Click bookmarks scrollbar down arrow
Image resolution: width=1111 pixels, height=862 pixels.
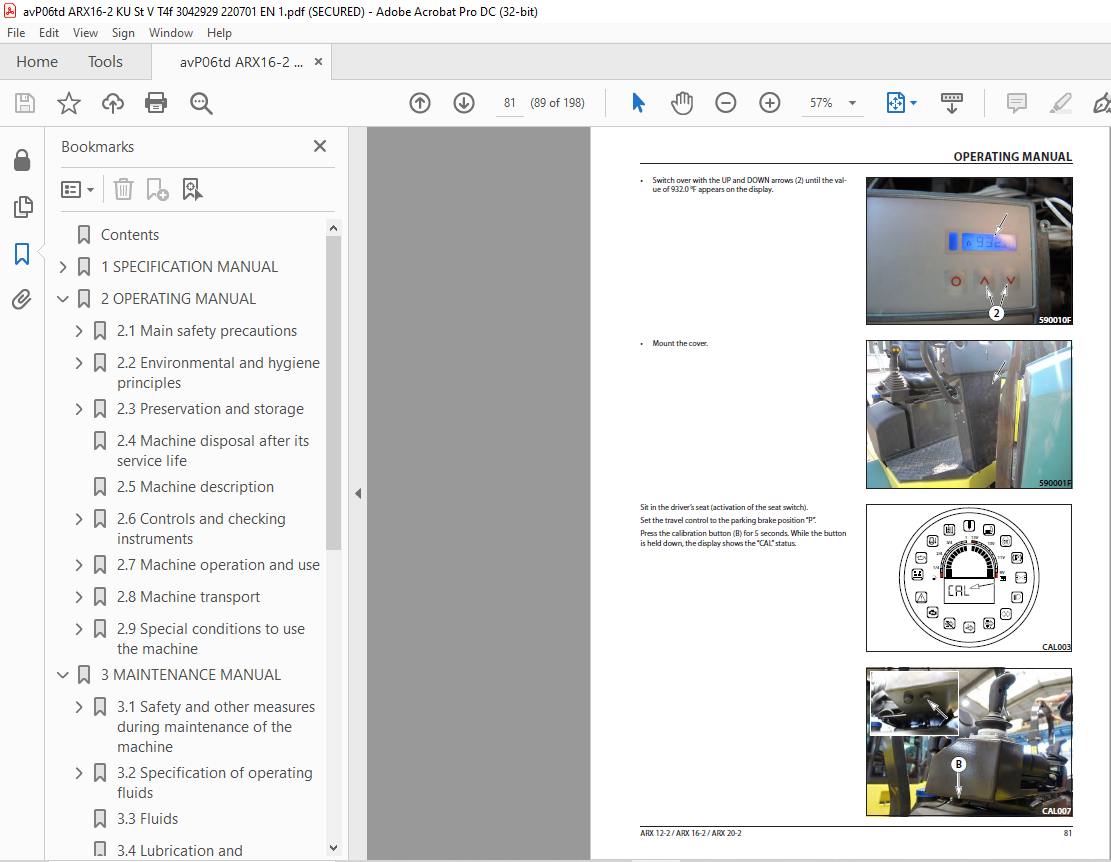click(x=333, y=847)
